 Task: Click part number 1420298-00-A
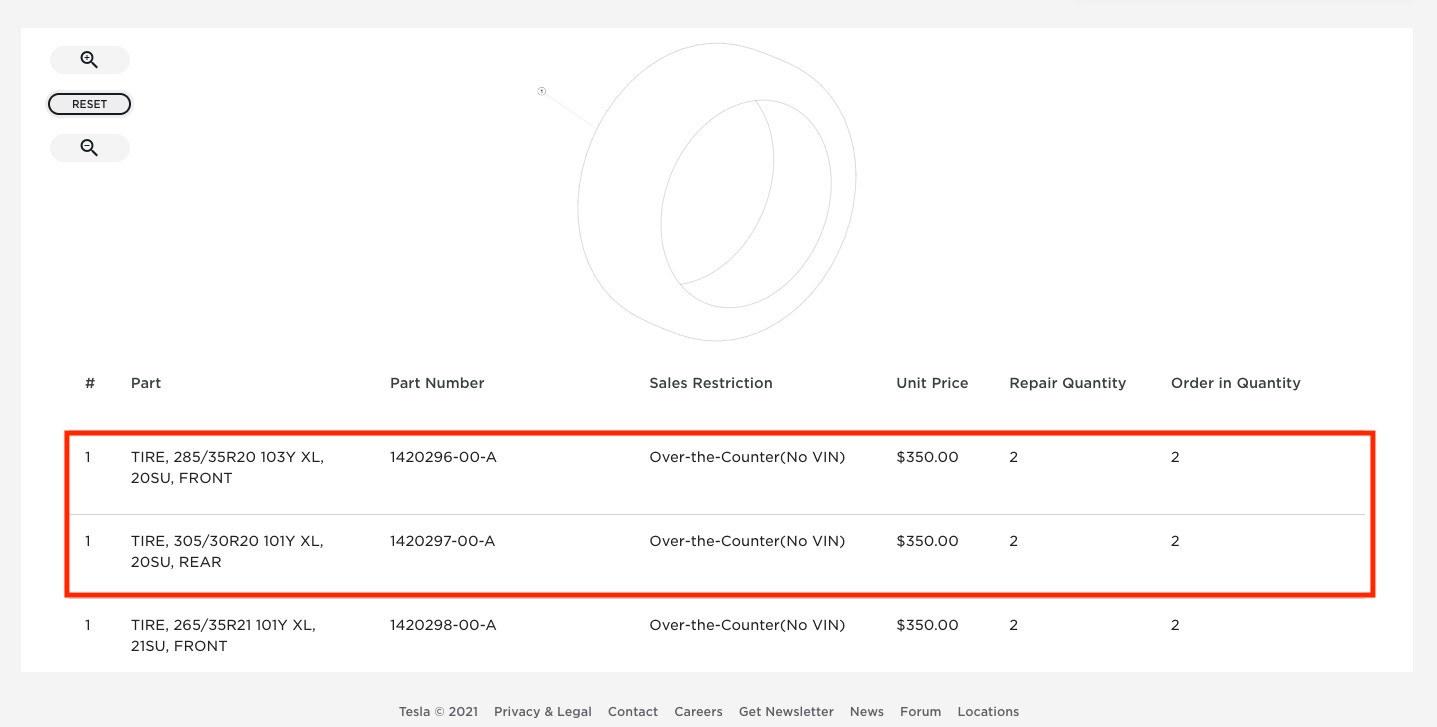point(443,625)
